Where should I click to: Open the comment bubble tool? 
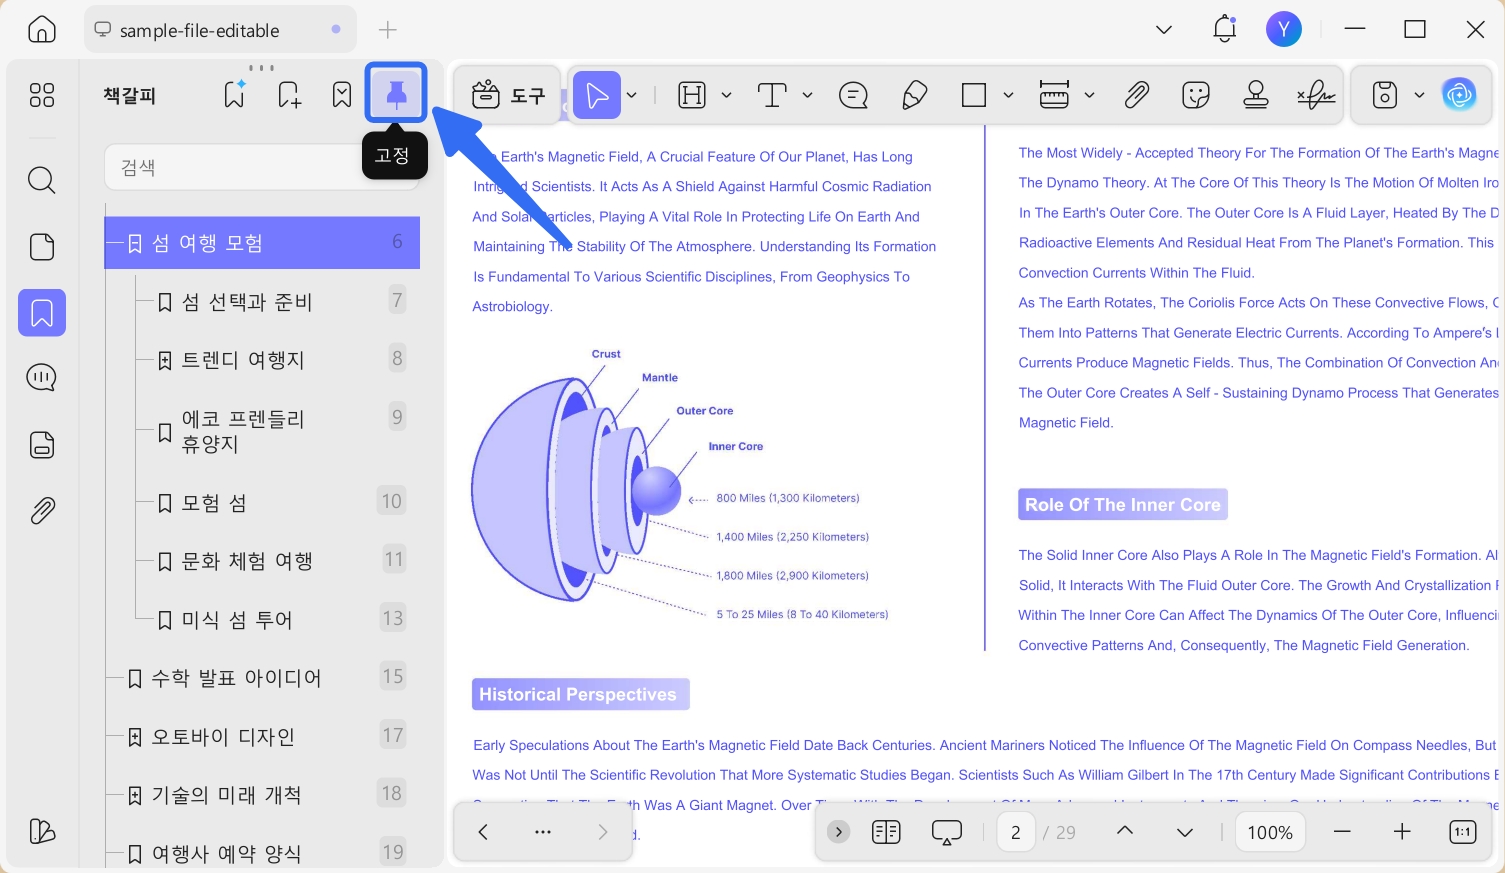853,95
